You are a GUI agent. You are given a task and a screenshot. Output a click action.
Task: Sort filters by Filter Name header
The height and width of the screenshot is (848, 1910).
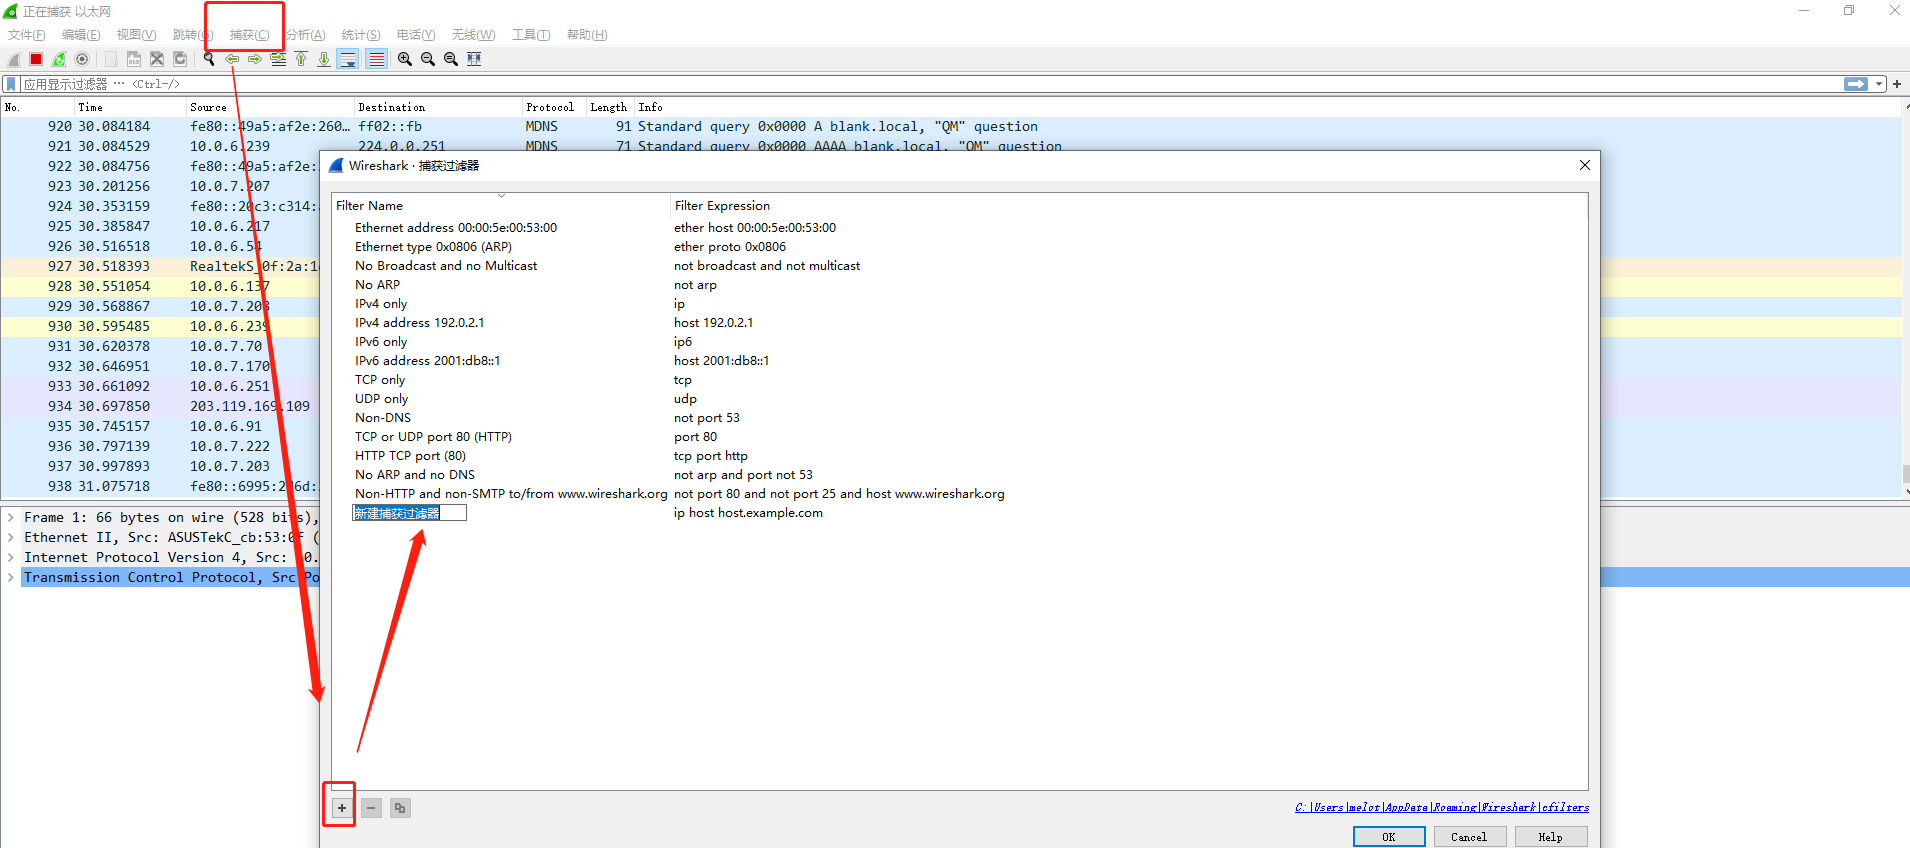pyautogui.click(x=501, y=205)
